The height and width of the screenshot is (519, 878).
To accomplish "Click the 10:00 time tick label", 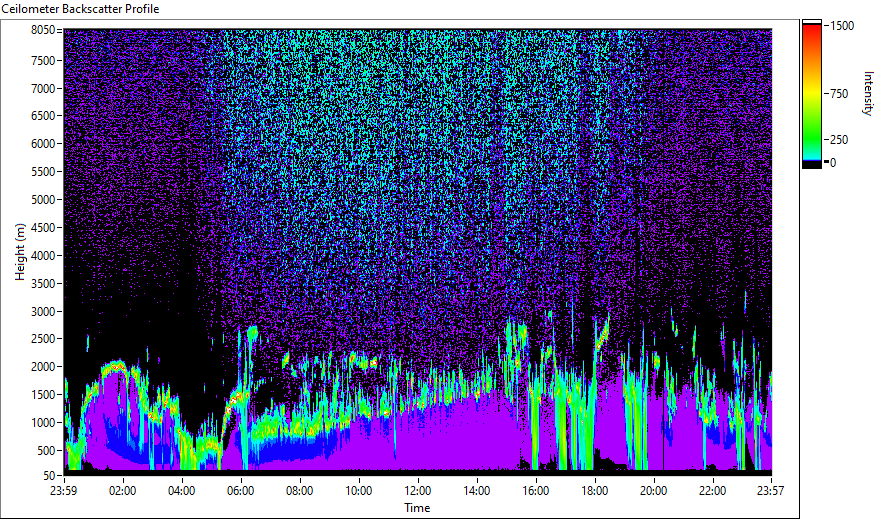I will (x=358, y=491).
